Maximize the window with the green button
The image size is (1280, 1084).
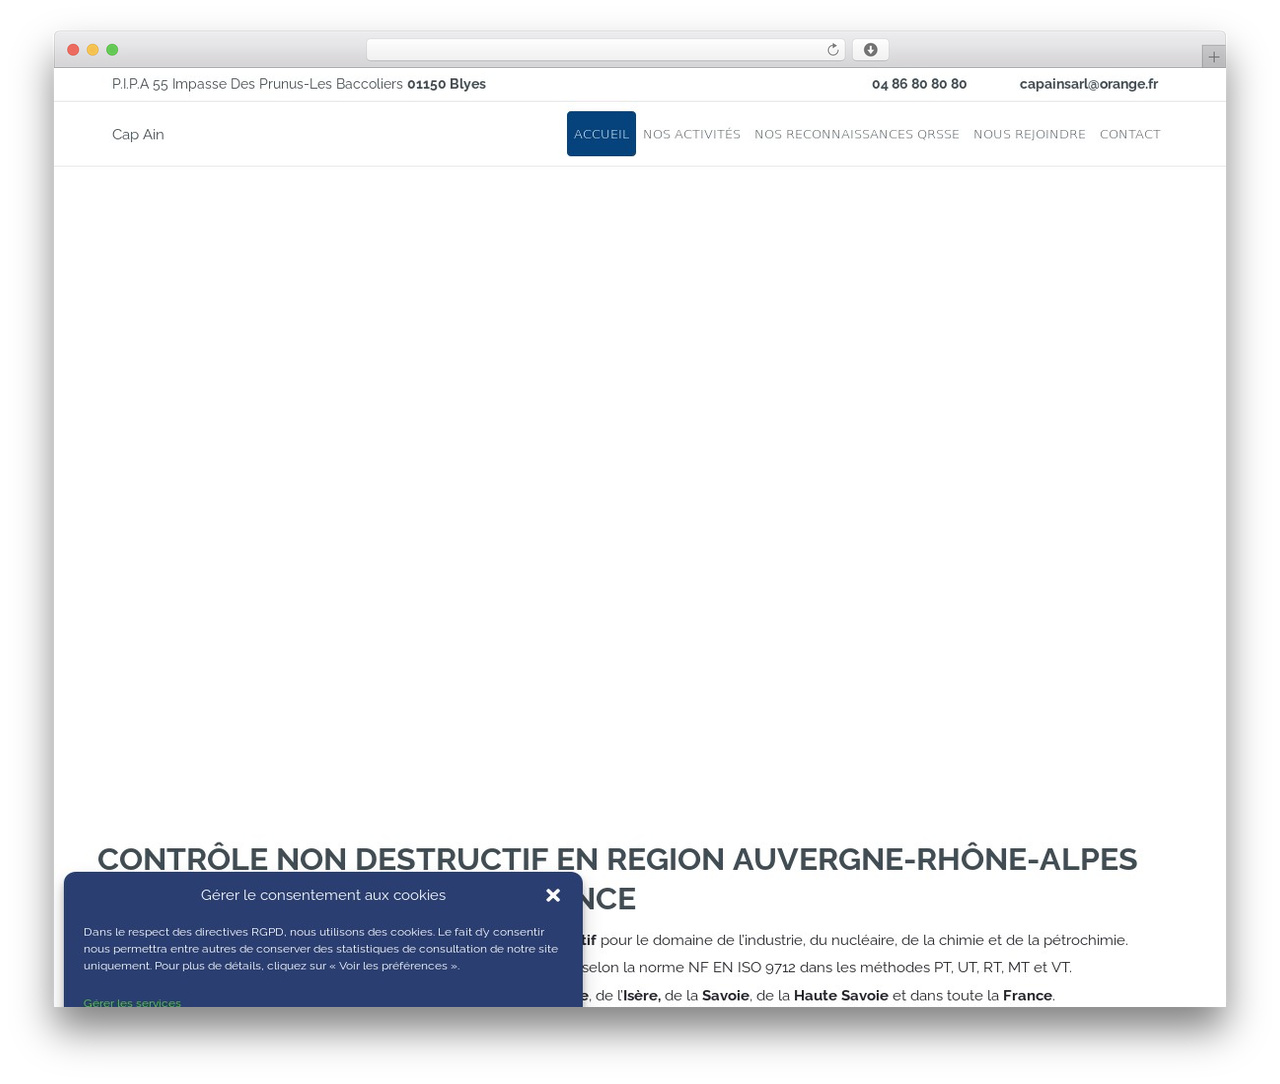[x=112, y=50]
